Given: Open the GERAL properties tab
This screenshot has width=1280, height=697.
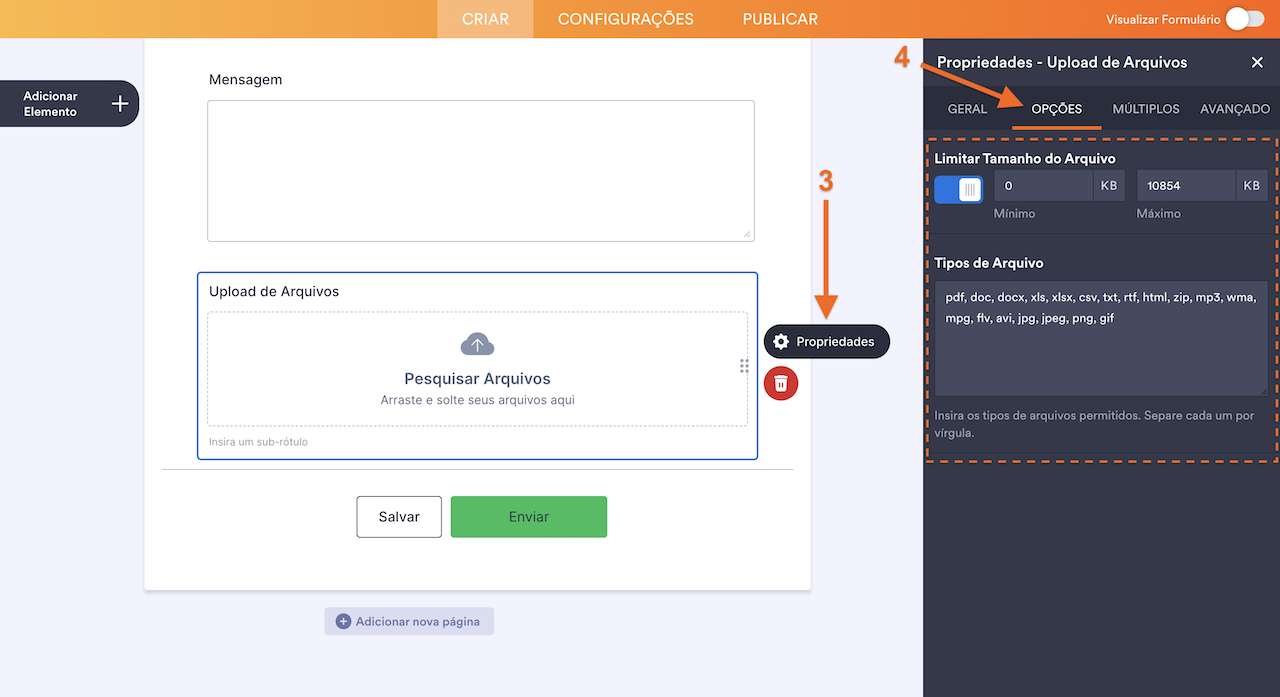Looking at the screenshot, I should click(967, 109).
